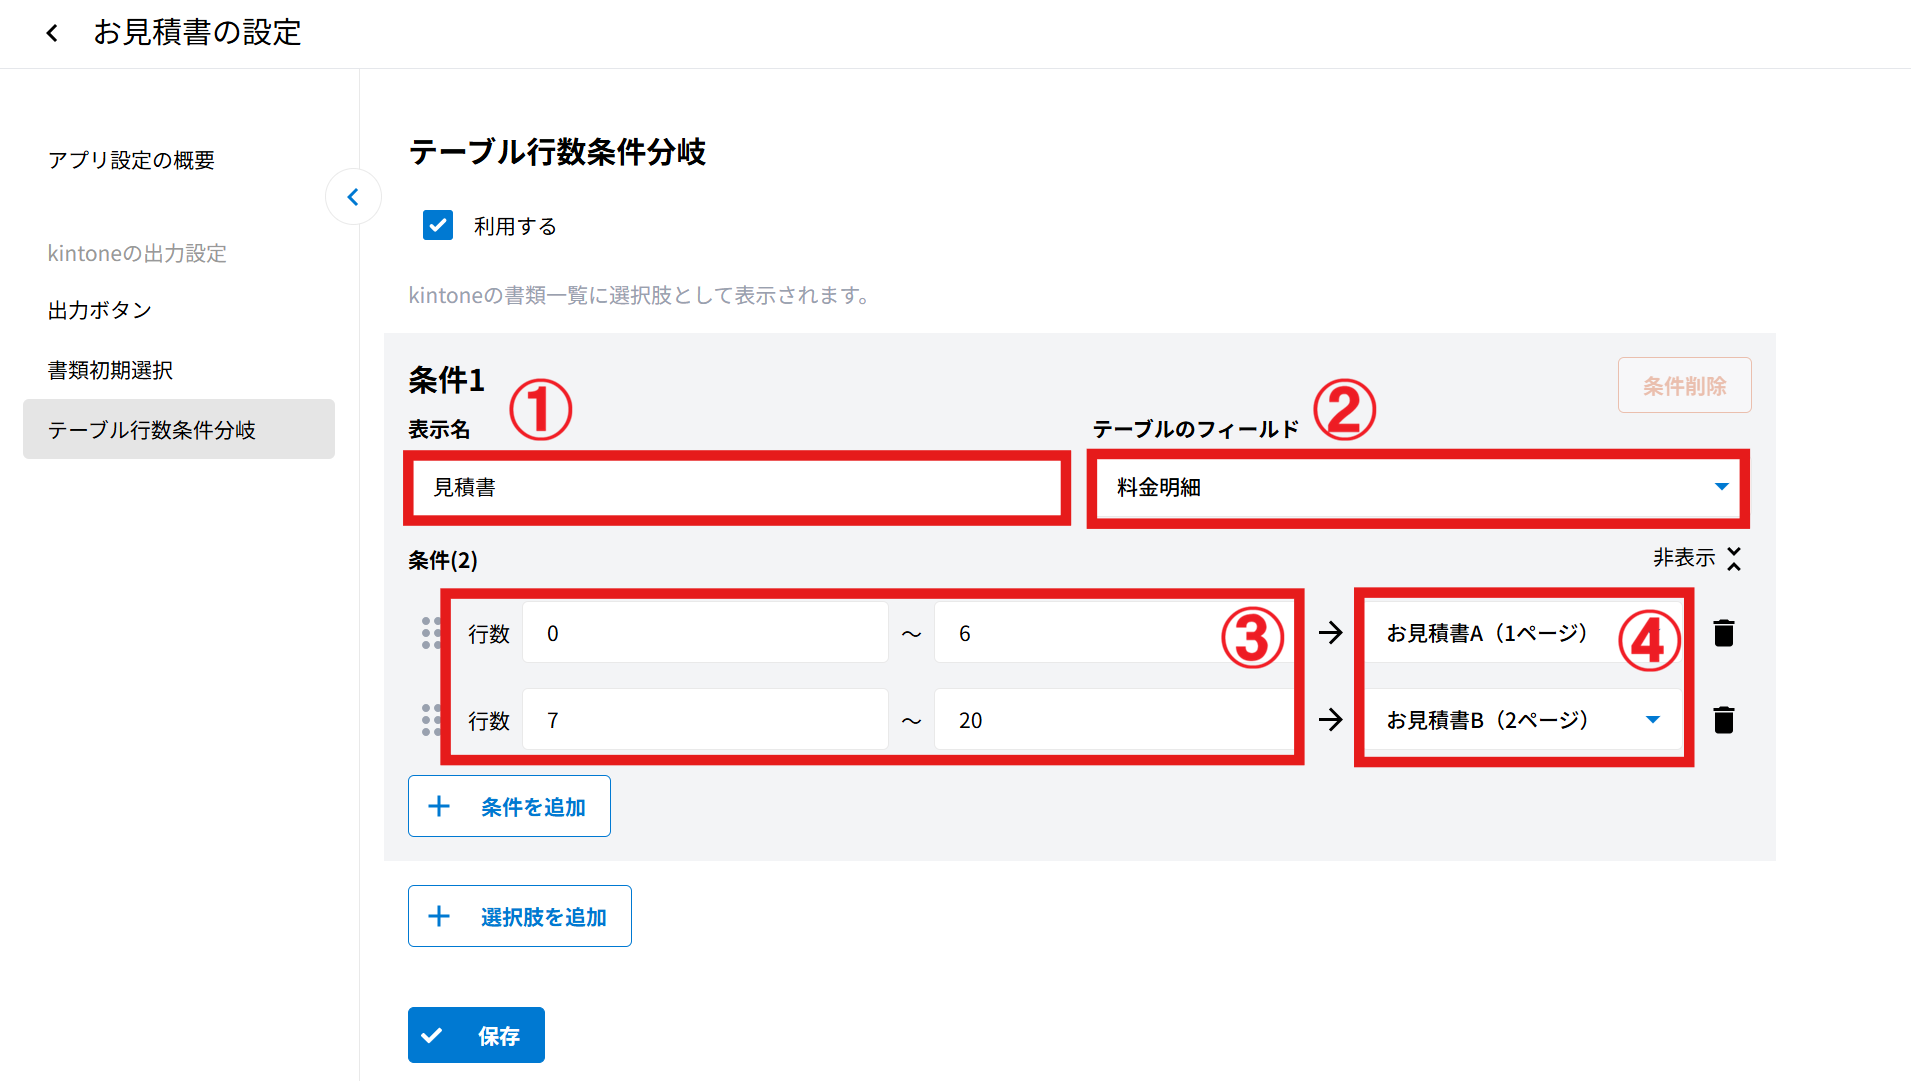Collapse the sidebar with the round chevron button
1911x1081 pixels.
353,197
